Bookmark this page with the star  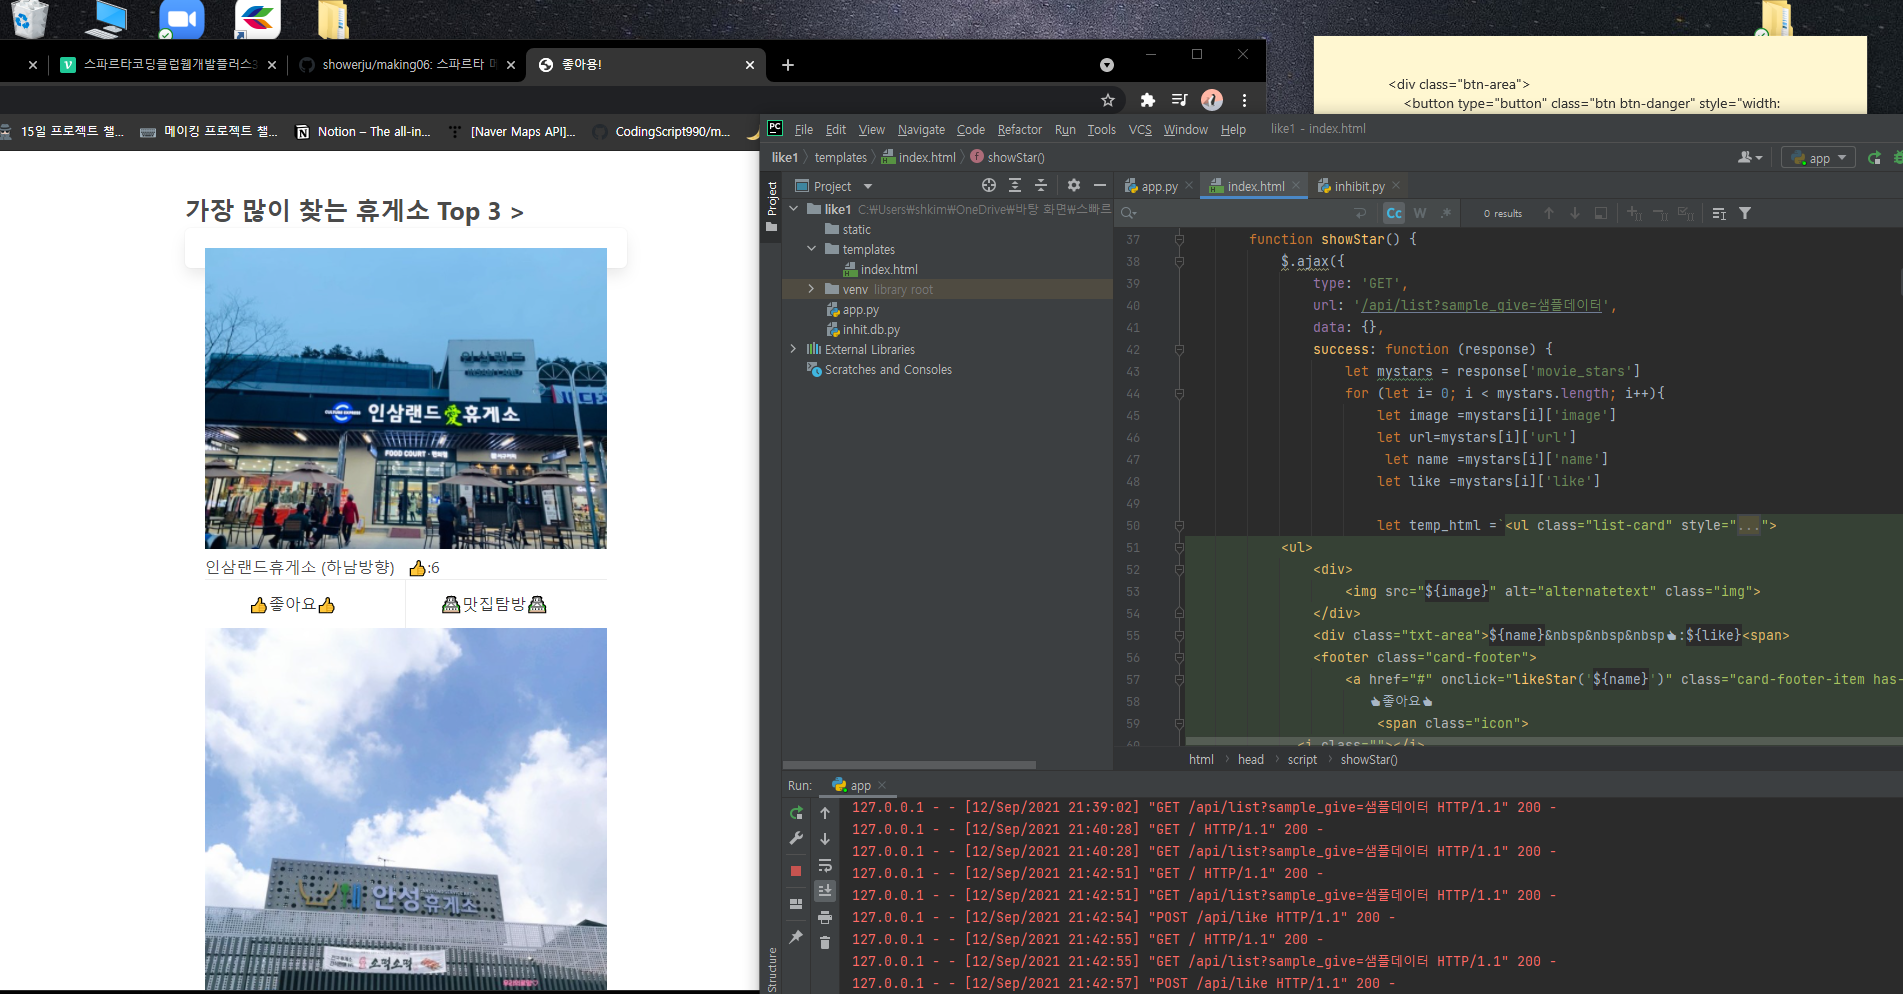[1108, 100]
